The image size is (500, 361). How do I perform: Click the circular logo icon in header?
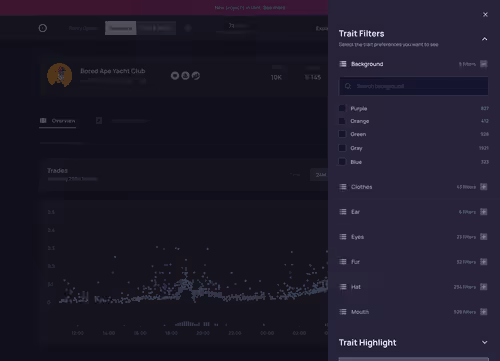click(43, 28)
